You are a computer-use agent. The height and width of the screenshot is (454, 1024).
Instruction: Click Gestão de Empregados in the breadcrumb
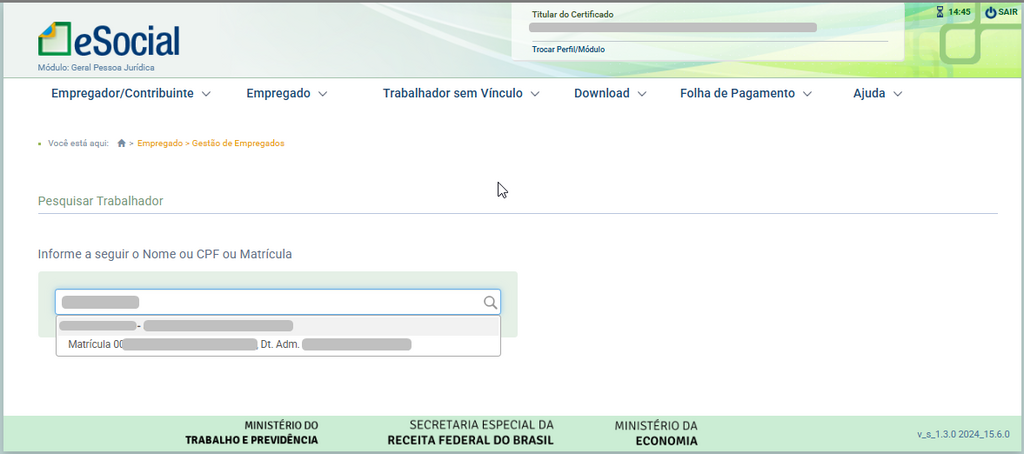(238, 144)
